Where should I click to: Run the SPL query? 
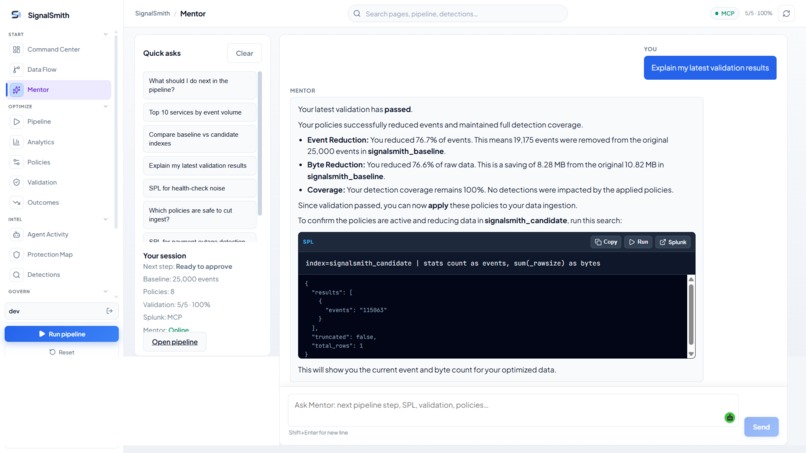click(x=638, y=242)
